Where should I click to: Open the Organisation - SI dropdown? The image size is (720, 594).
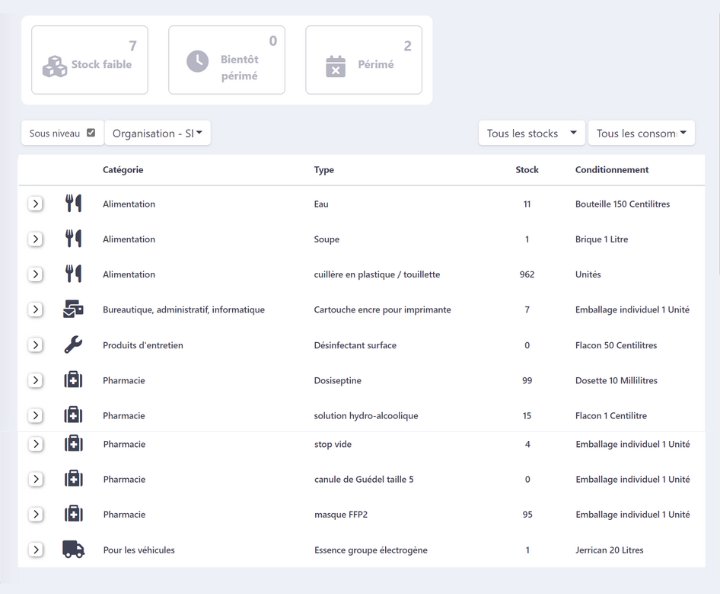[158, 133]
